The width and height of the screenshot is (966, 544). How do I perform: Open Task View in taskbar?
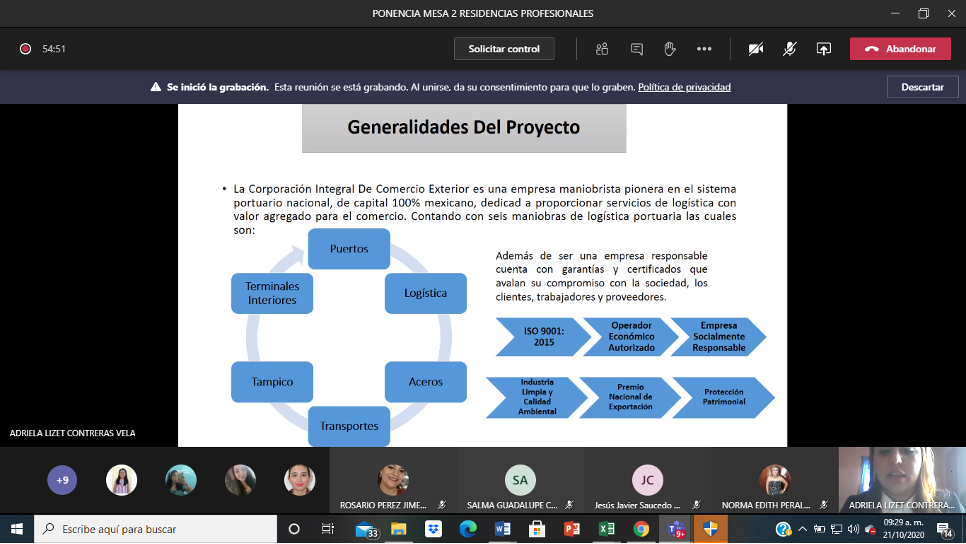(328, 529)
